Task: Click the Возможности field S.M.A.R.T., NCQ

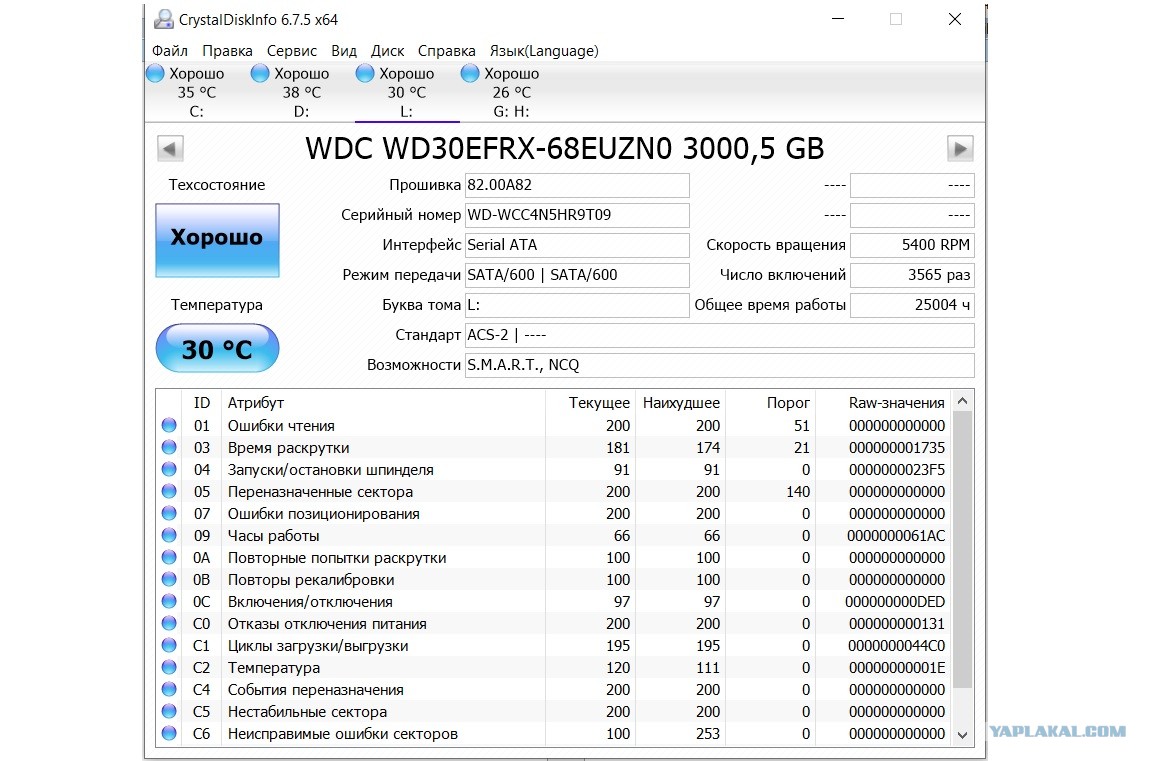Action: [720, 365]
